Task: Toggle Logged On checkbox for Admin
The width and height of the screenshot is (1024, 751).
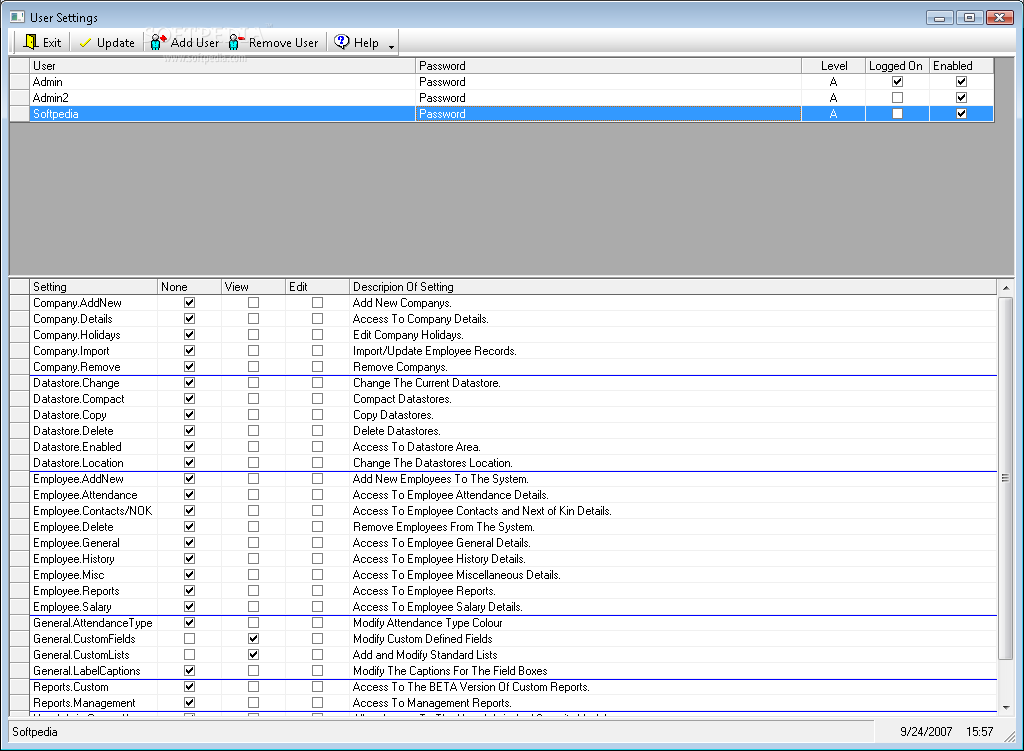Action: (x=897, y=82)
